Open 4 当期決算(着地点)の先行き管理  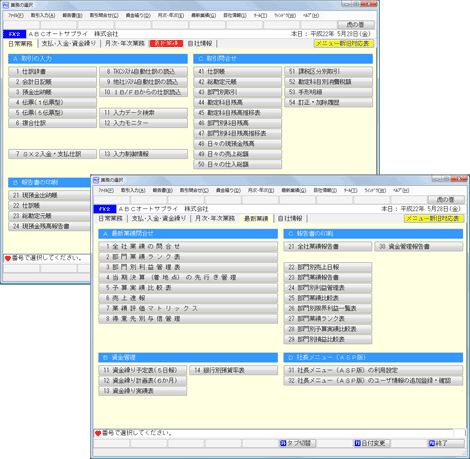pos(188,277)
